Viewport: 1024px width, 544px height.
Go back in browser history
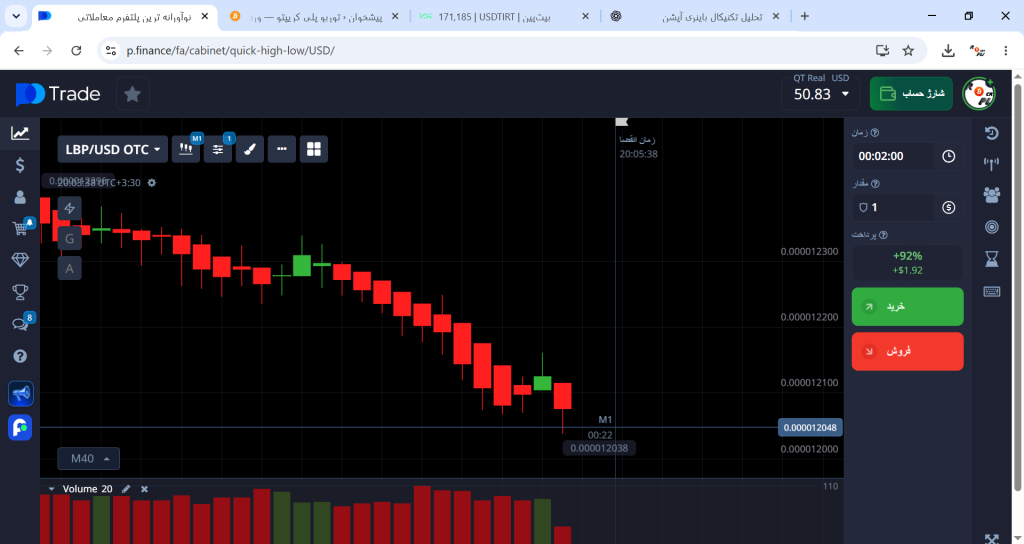tap(19, 50)
